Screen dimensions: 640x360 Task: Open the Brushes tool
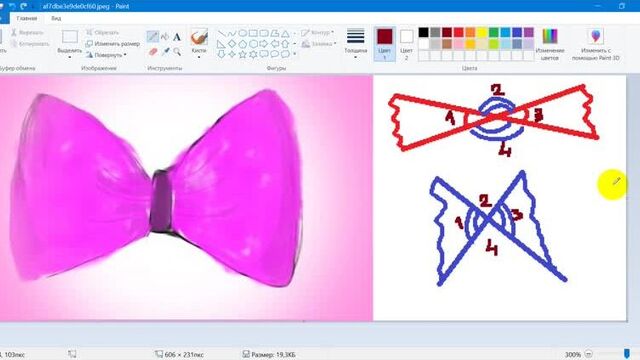[199, 43]
